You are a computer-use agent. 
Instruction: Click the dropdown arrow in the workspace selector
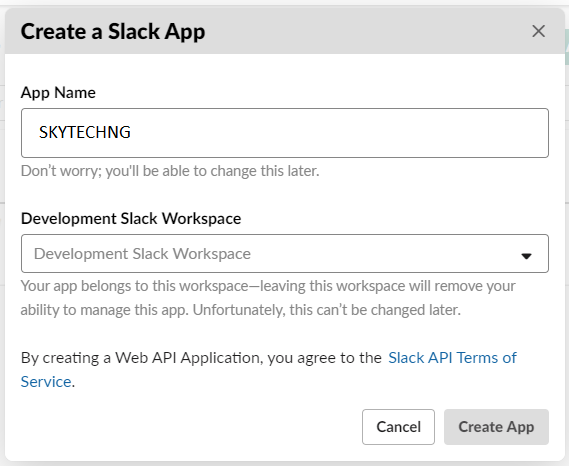(x=526, y=256)
